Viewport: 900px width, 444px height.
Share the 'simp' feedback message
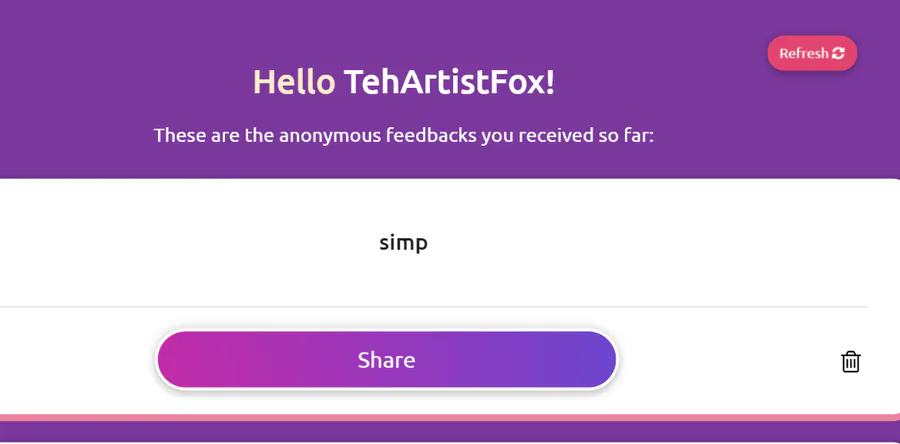click(386, 360)
